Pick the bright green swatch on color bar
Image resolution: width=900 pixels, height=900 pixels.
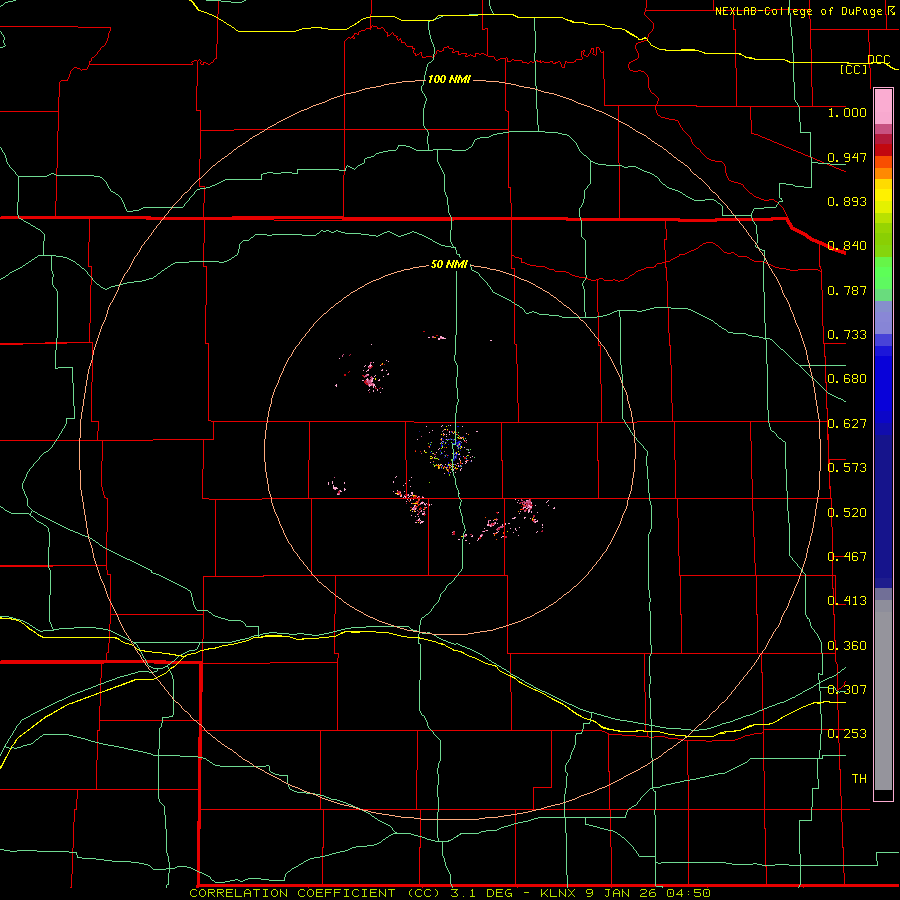point(883,273)
